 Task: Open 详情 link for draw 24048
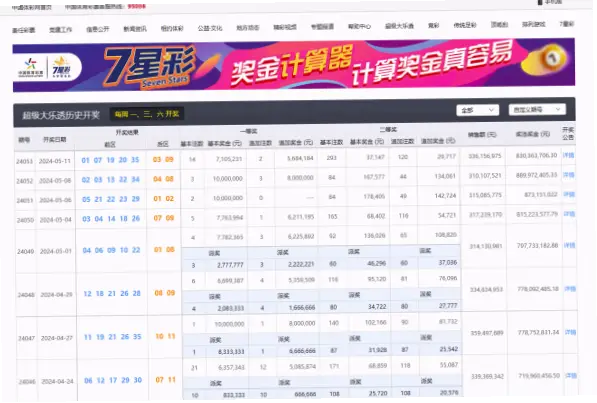pos(570,289)
